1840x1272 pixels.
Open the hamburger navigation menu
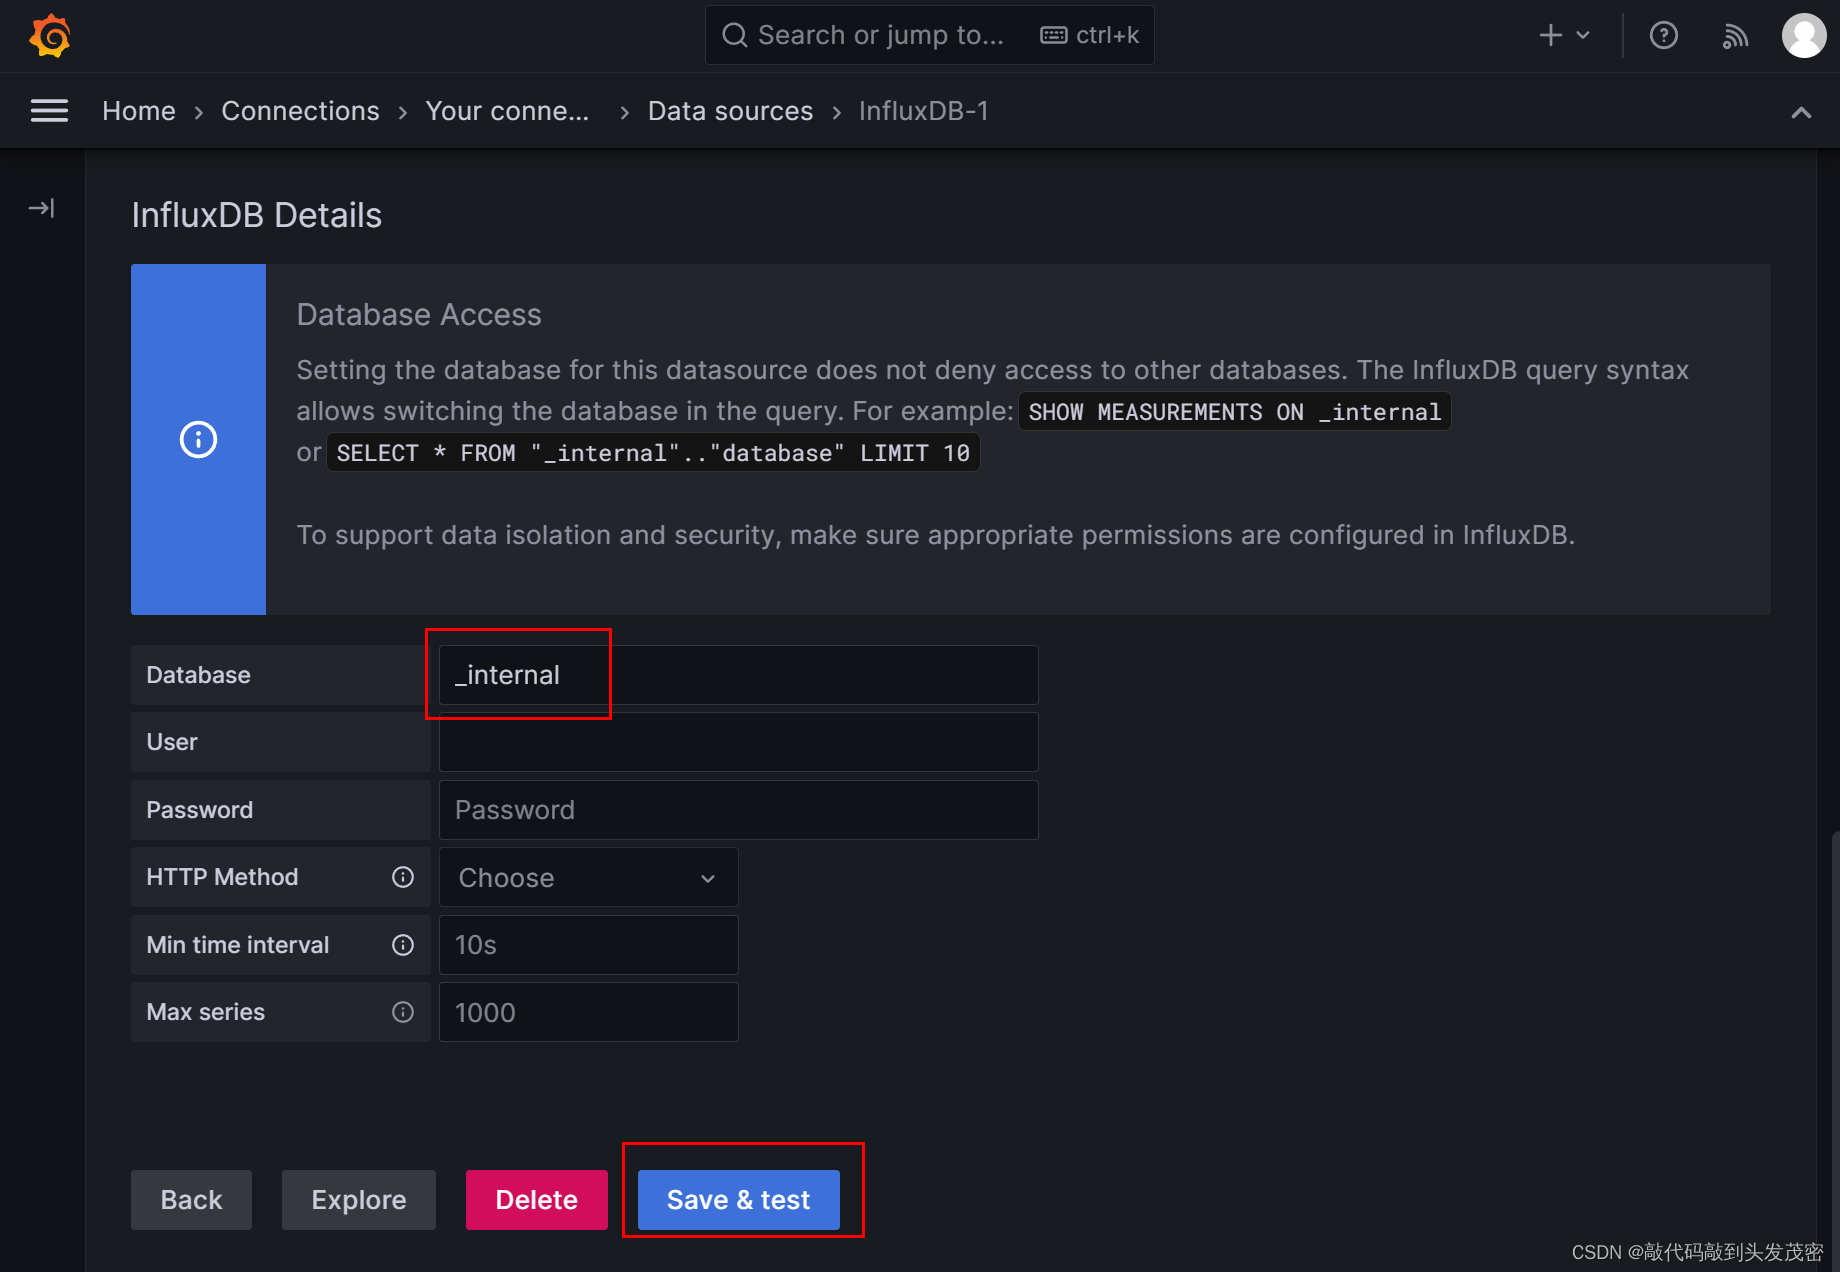(49, 111)
